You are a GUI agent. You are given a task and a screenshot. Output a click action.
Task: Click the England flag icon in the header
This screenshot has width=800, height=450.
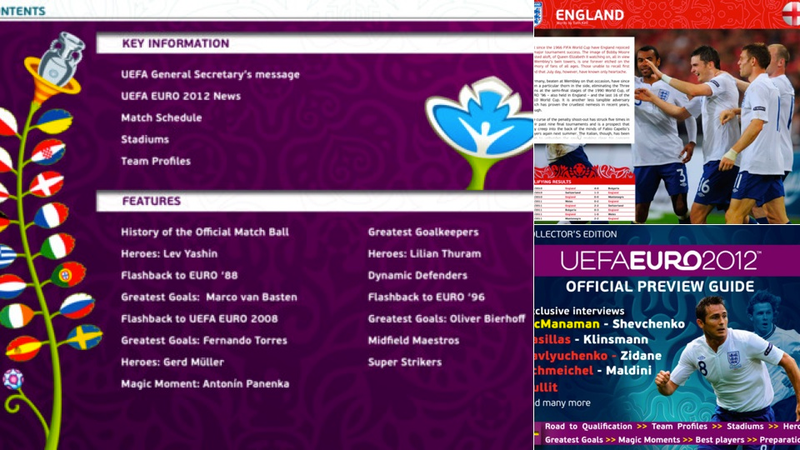(x=791, y=13)
